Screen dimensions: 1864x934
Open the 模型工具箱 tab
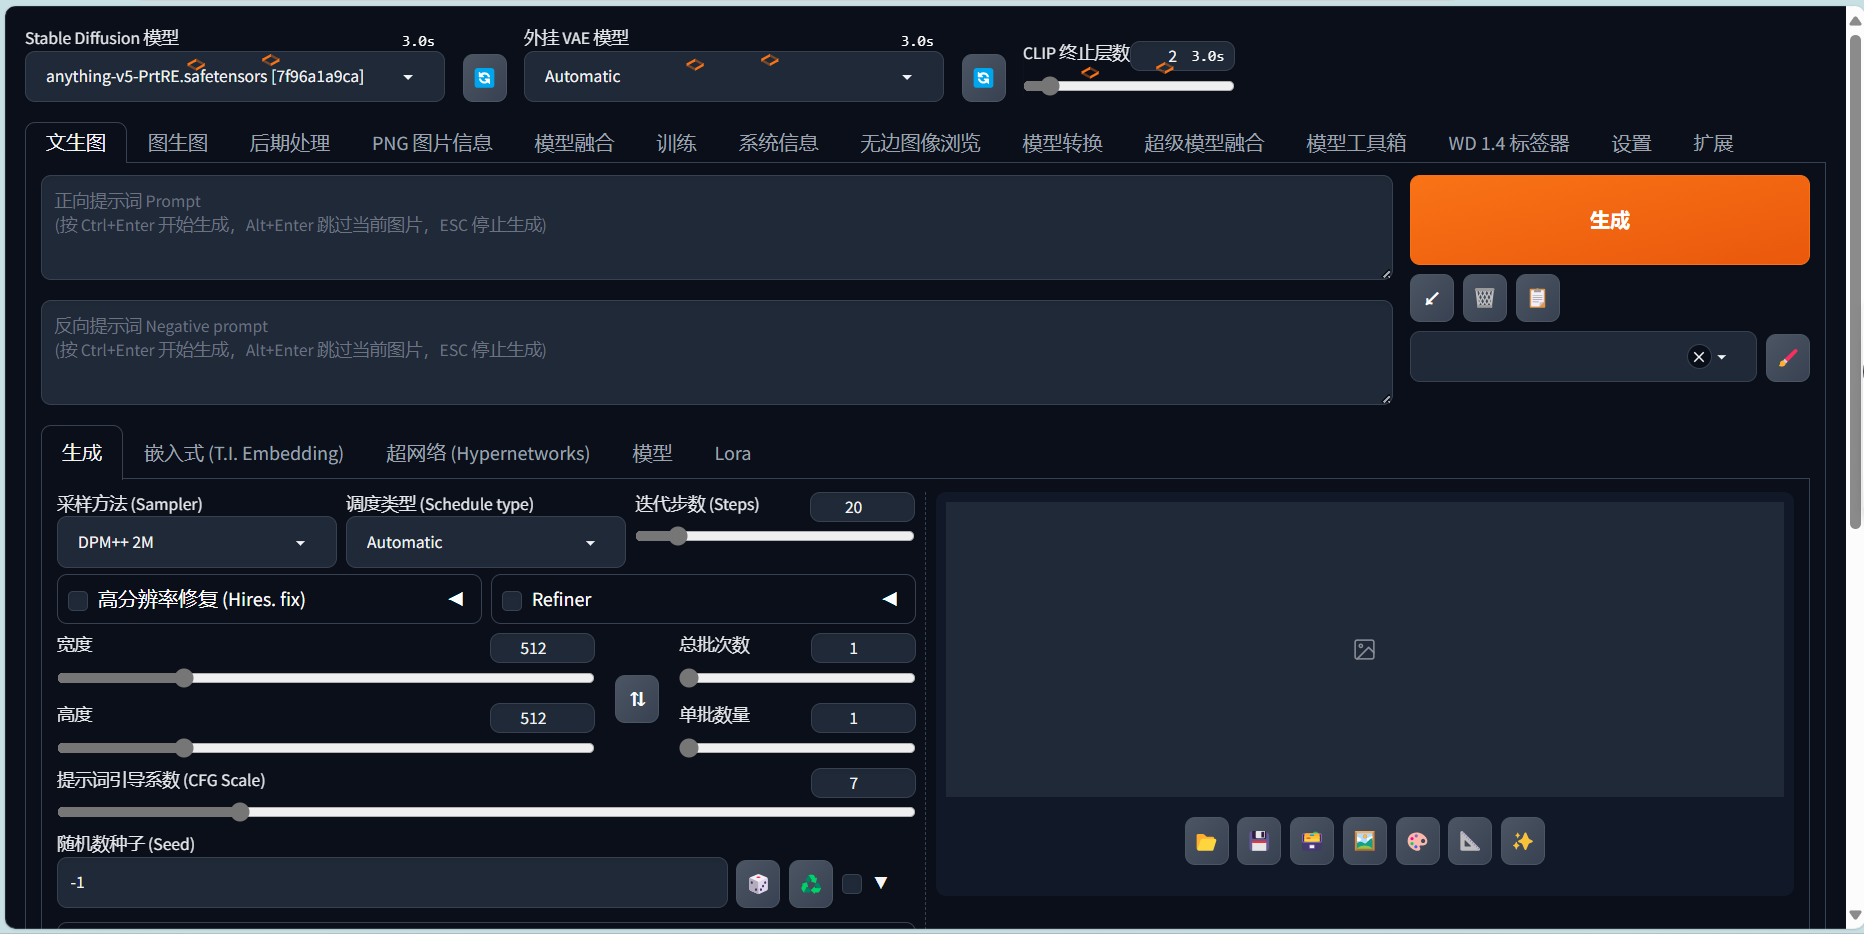(1356, 143)
